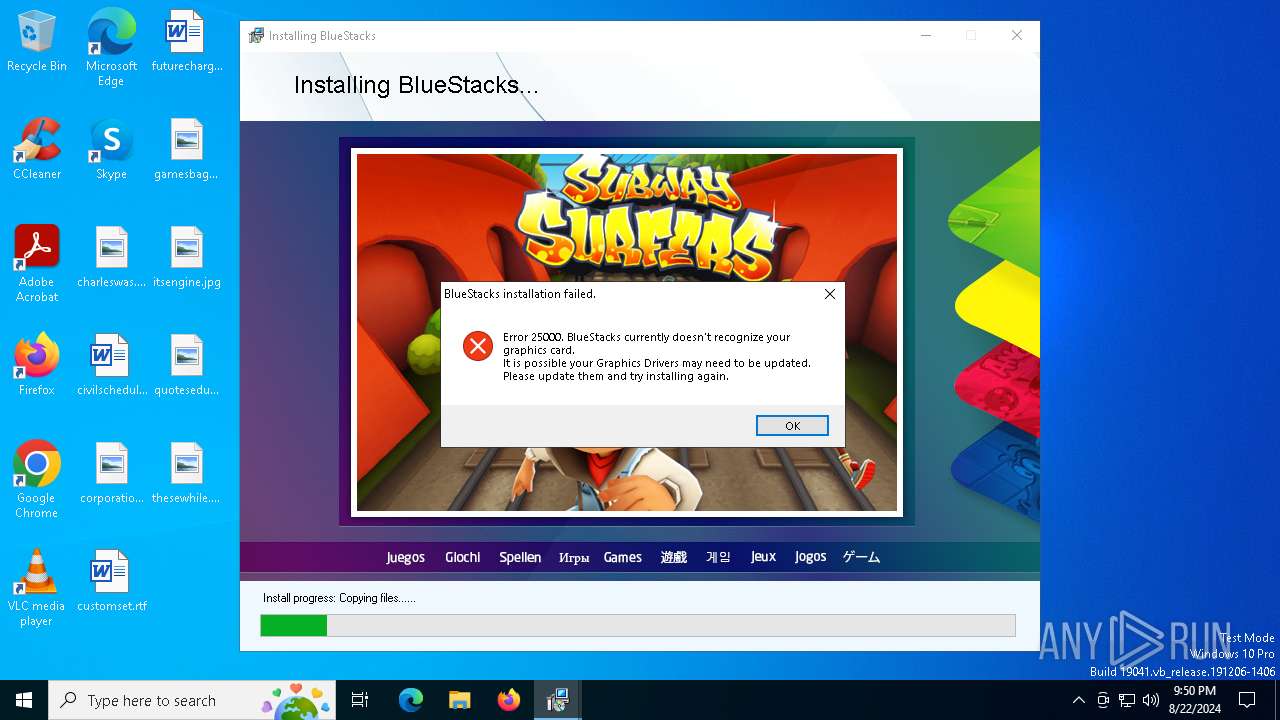Click Install progress: Copying files text
Screen dimensions: 1280x720
coord(339,598)
